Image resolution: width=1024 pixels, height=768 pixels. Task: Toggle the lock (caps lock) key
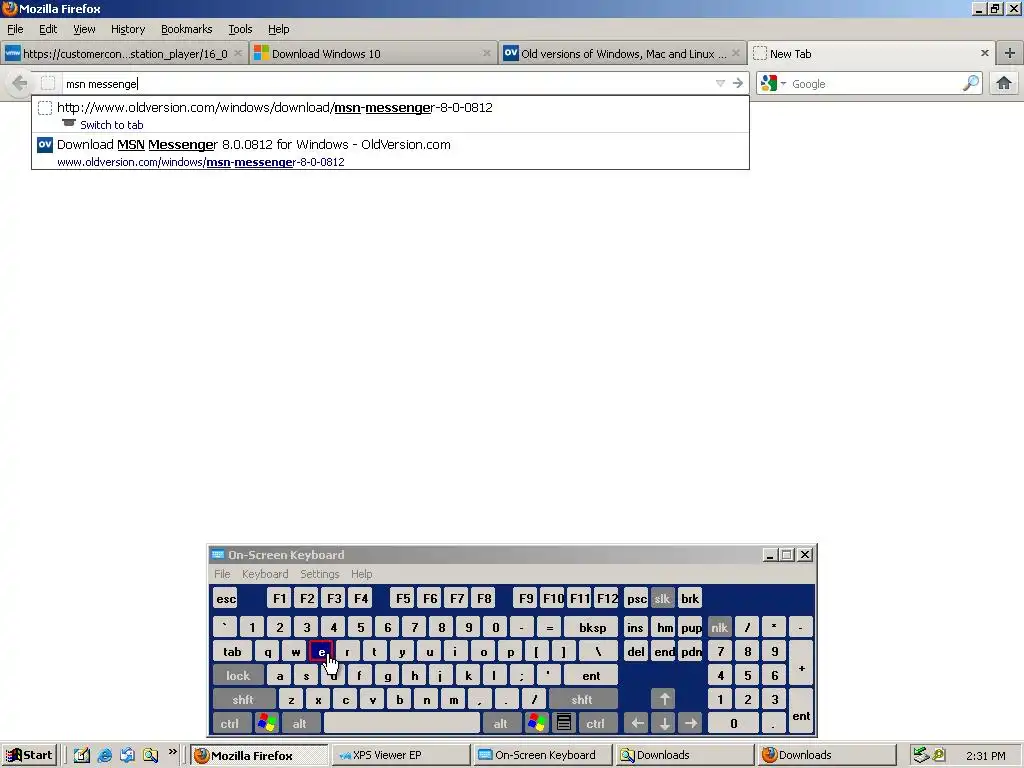click(238, 676)
